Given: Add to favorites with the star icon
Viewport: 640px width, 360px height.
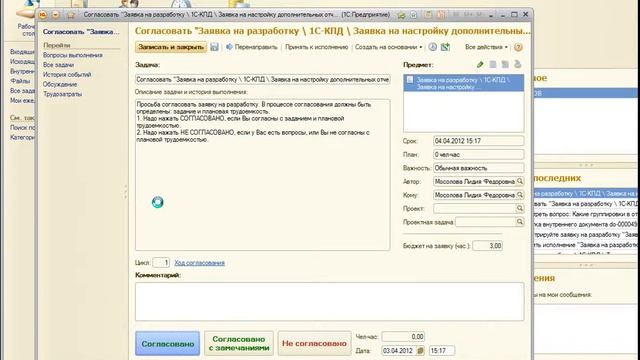Looking at the screenshot, I should point(71,15).
